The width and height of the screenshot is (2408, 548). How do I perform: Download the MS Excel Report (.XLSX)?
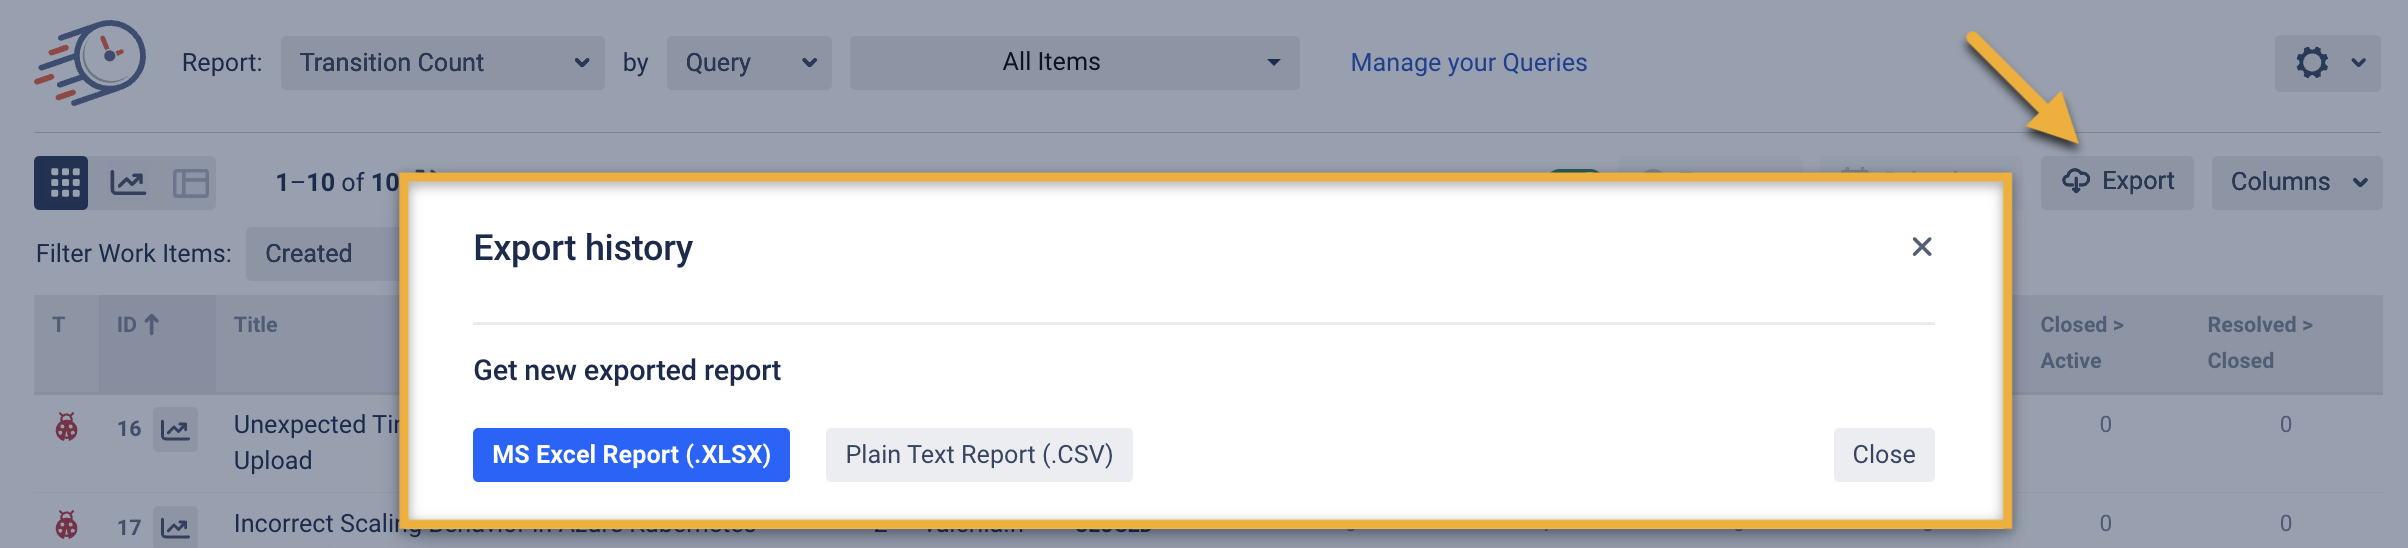[631, 455]
